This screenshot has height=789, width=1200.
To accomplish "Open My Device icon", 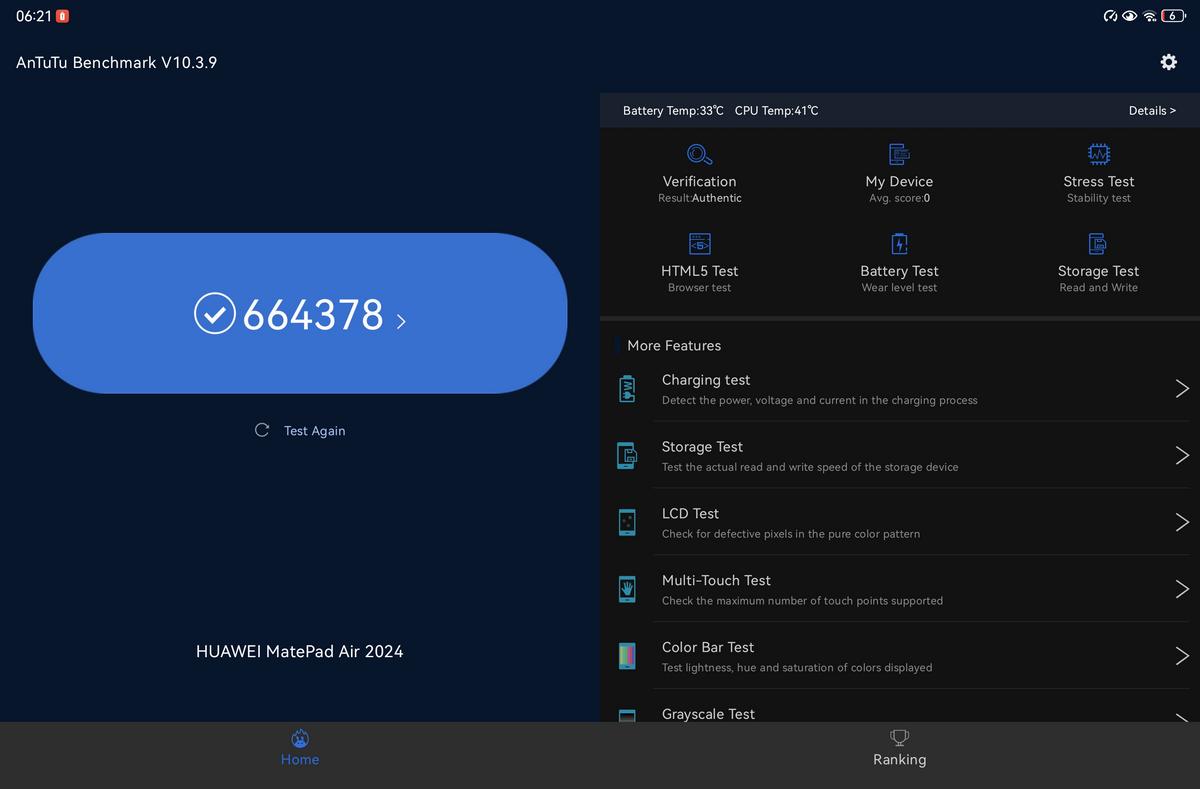I will click(x=899, y=154).
